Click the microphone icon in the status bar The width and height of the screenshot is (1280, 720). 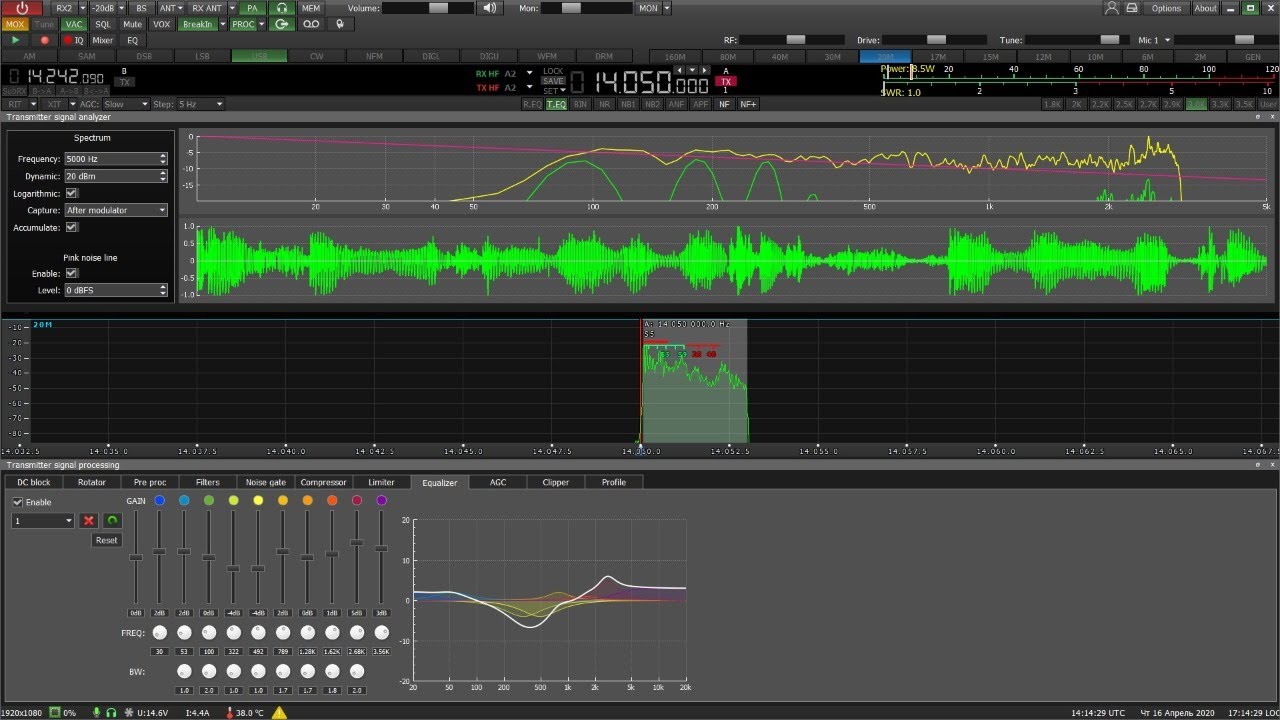97,712
